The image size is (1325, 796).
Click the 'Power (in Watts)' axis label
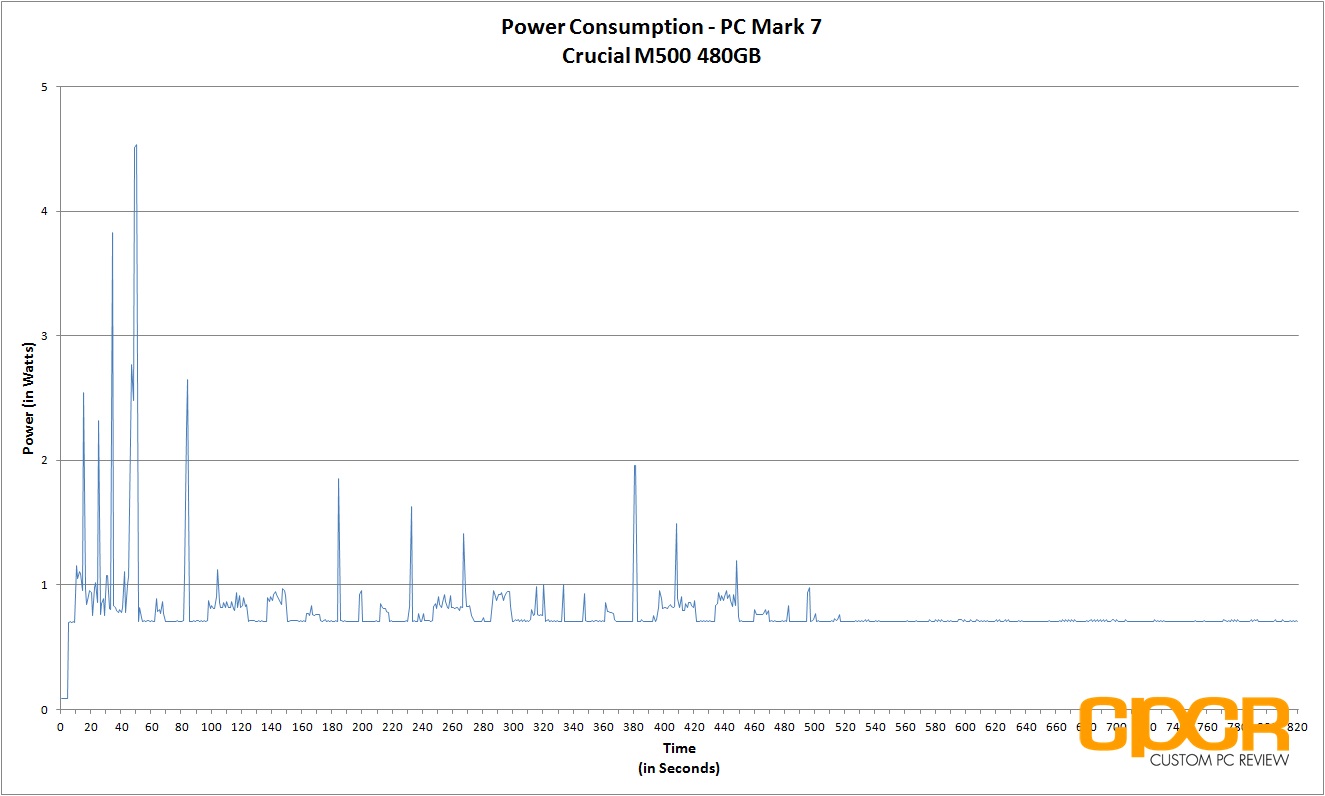tap(29, 397)
